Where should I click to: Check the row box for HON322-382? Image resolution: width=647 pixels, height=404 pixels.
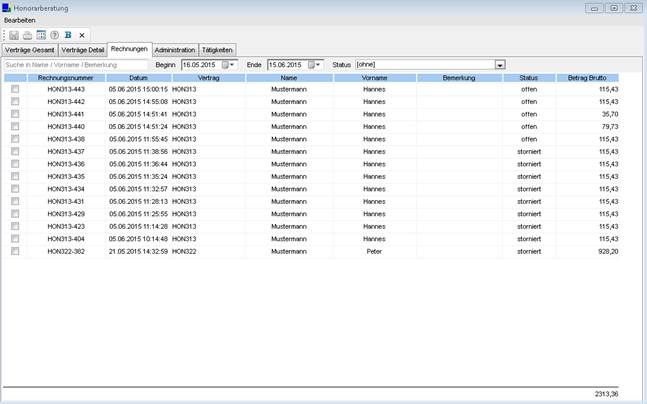tap(15, 252)
